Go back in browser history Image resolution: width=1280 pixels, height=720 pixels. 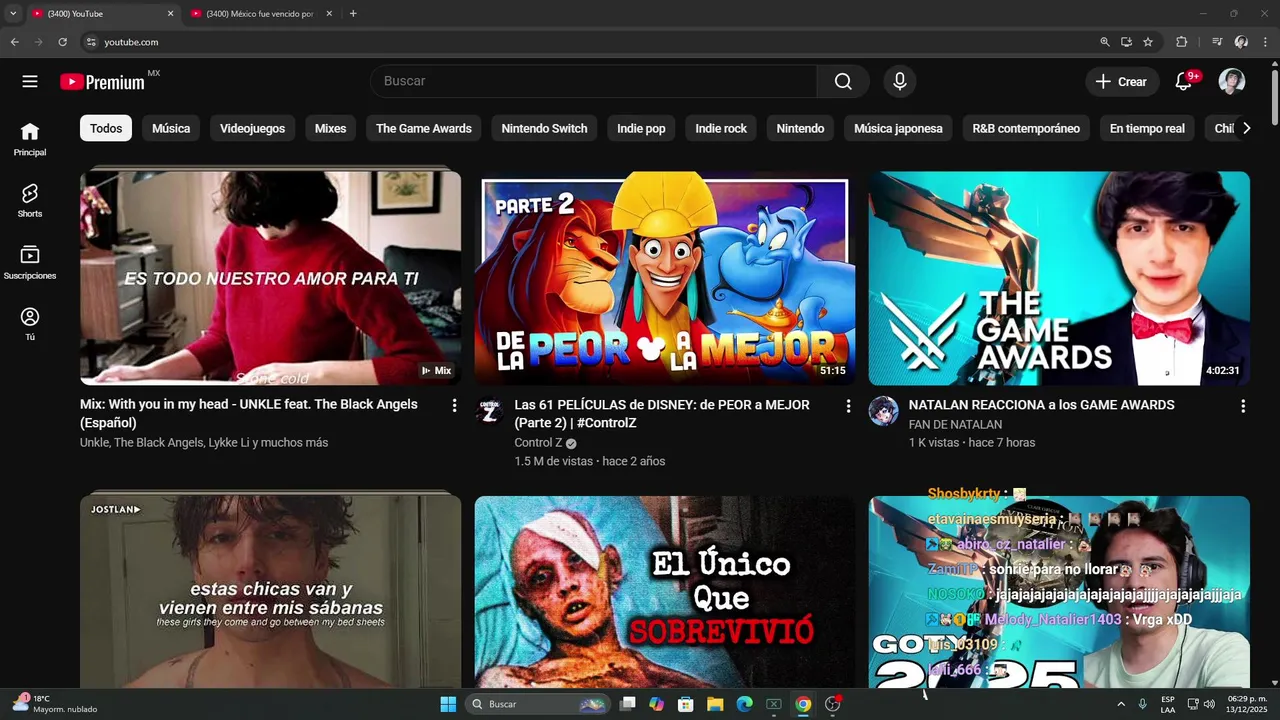point(14,42)
